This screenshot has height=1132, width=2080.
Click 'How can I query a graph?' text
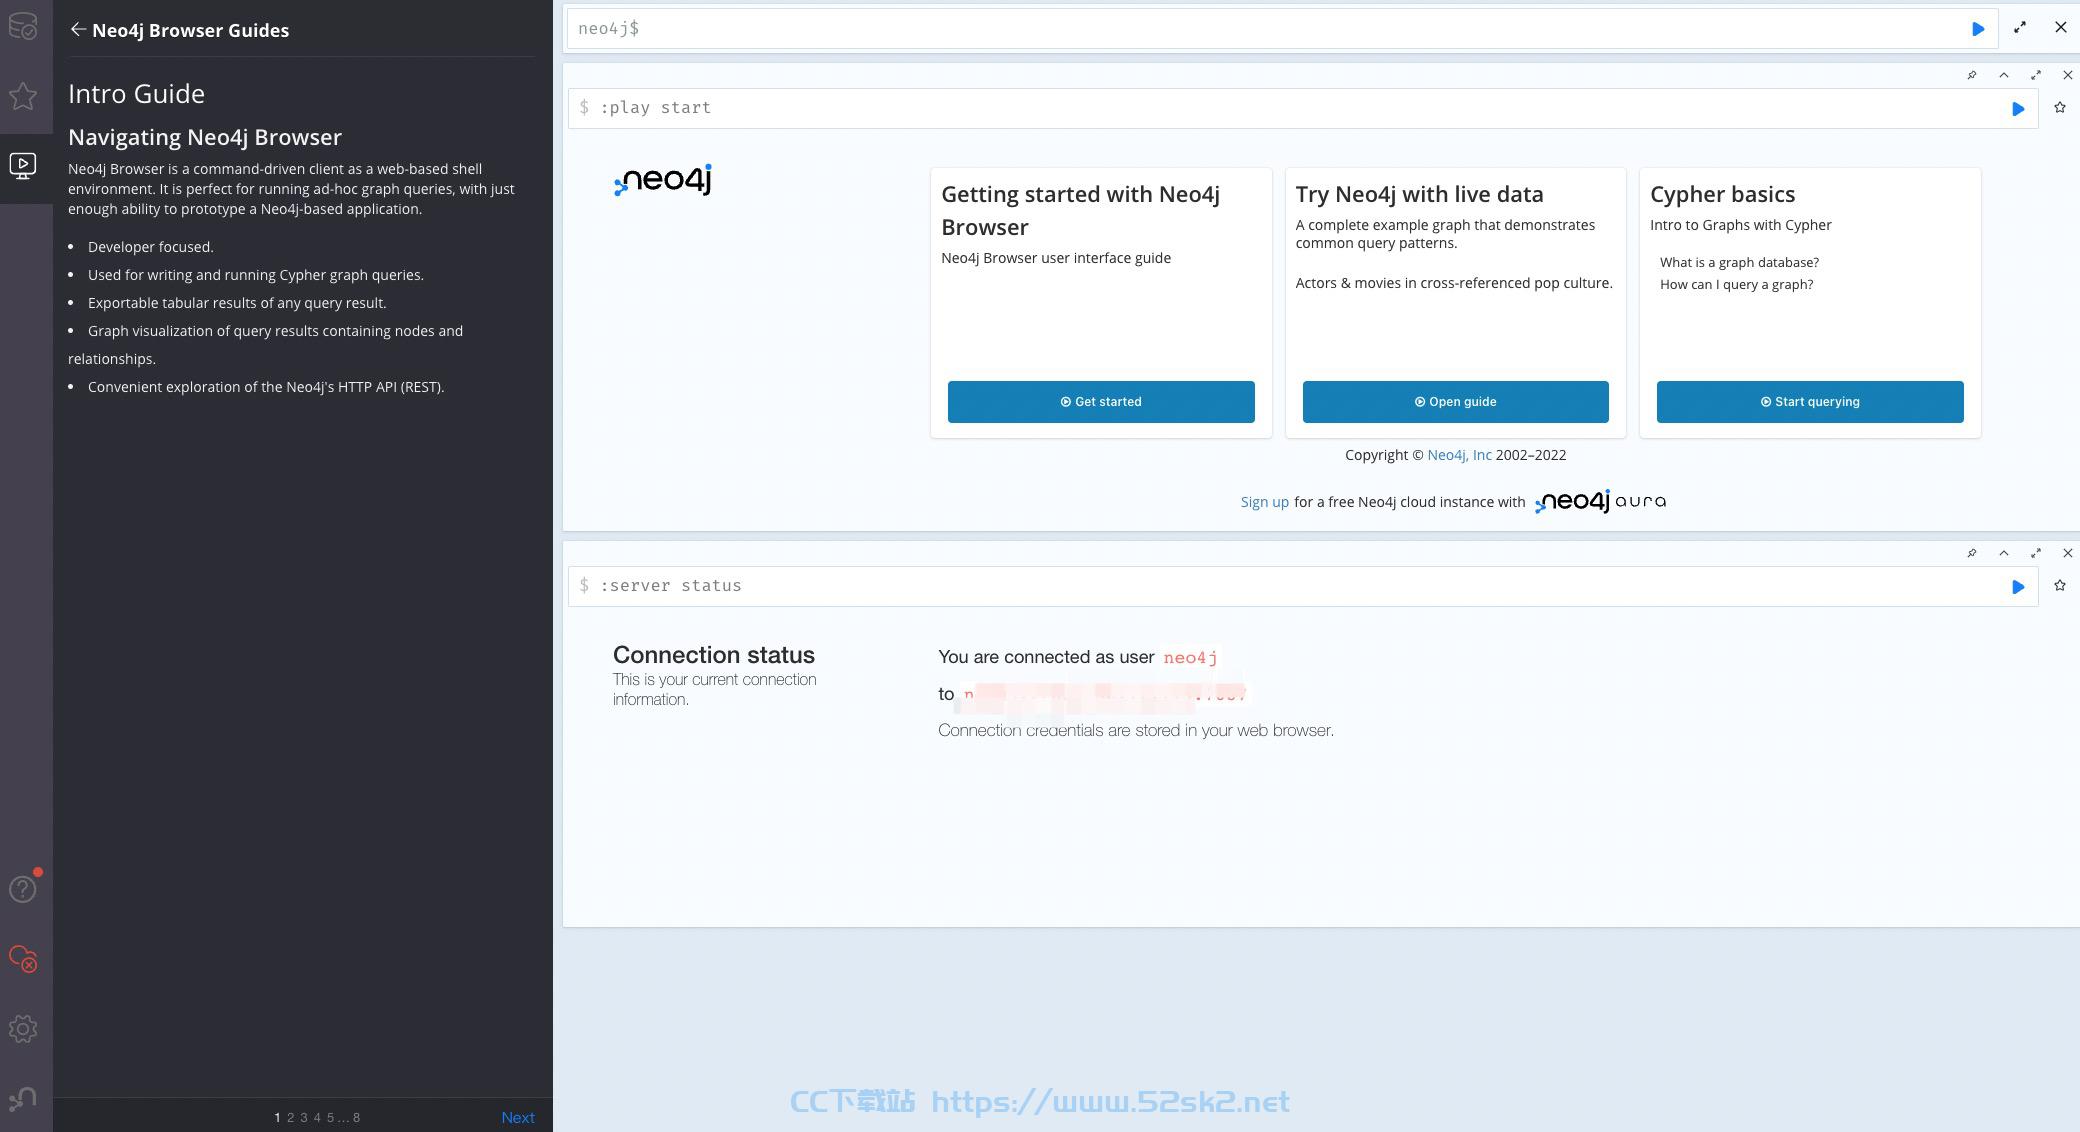[x=1736, y=285]
